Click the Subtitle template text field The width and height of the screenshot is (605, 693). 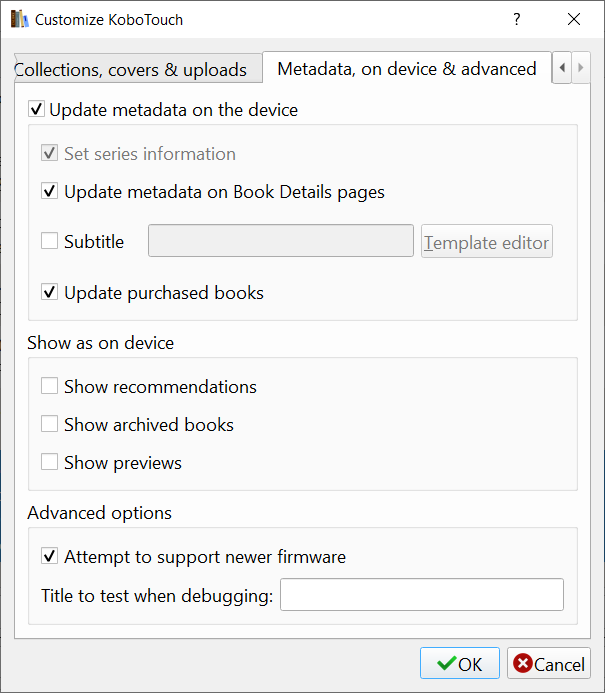coord(280,241)
